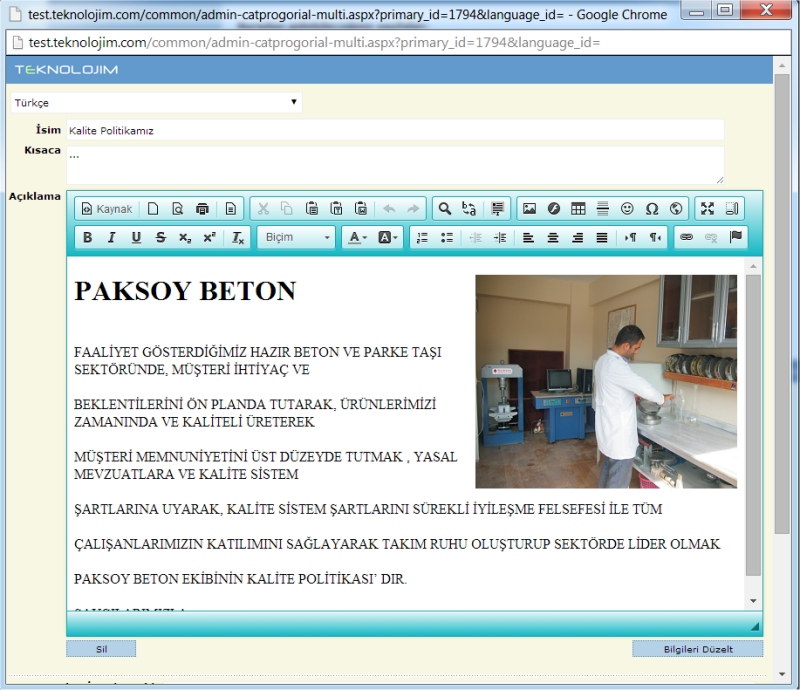Redo the last edit
Image resolution: width=800 pixels, height=690 pixels.
tap(413, 209)
